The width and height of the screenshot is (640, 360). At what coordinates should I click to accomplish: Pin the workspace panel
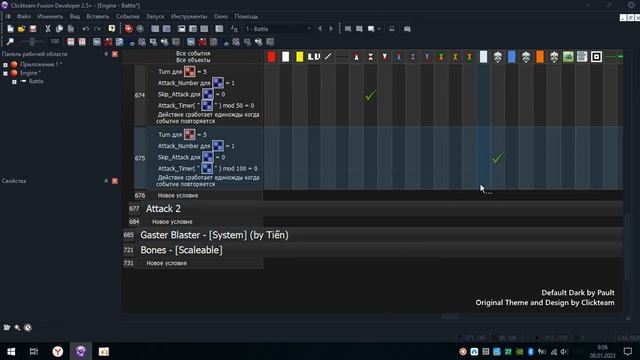click(x=106, y=54)
